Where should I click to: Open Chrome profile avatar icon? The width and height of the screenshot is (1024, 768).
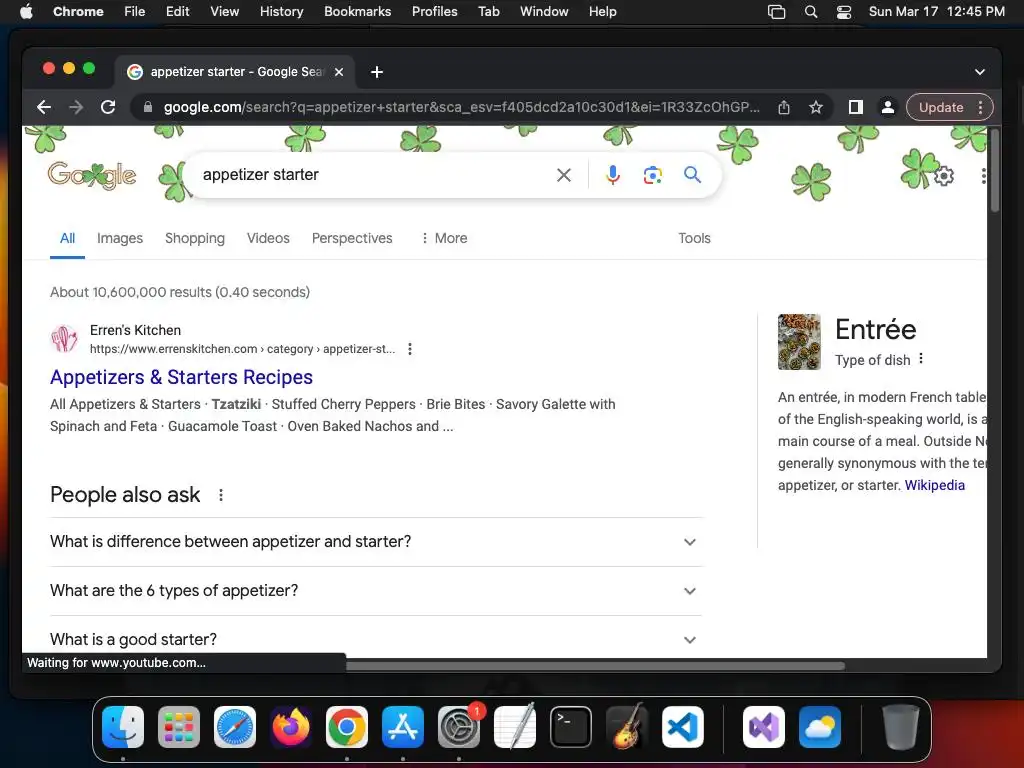(888, 107)
